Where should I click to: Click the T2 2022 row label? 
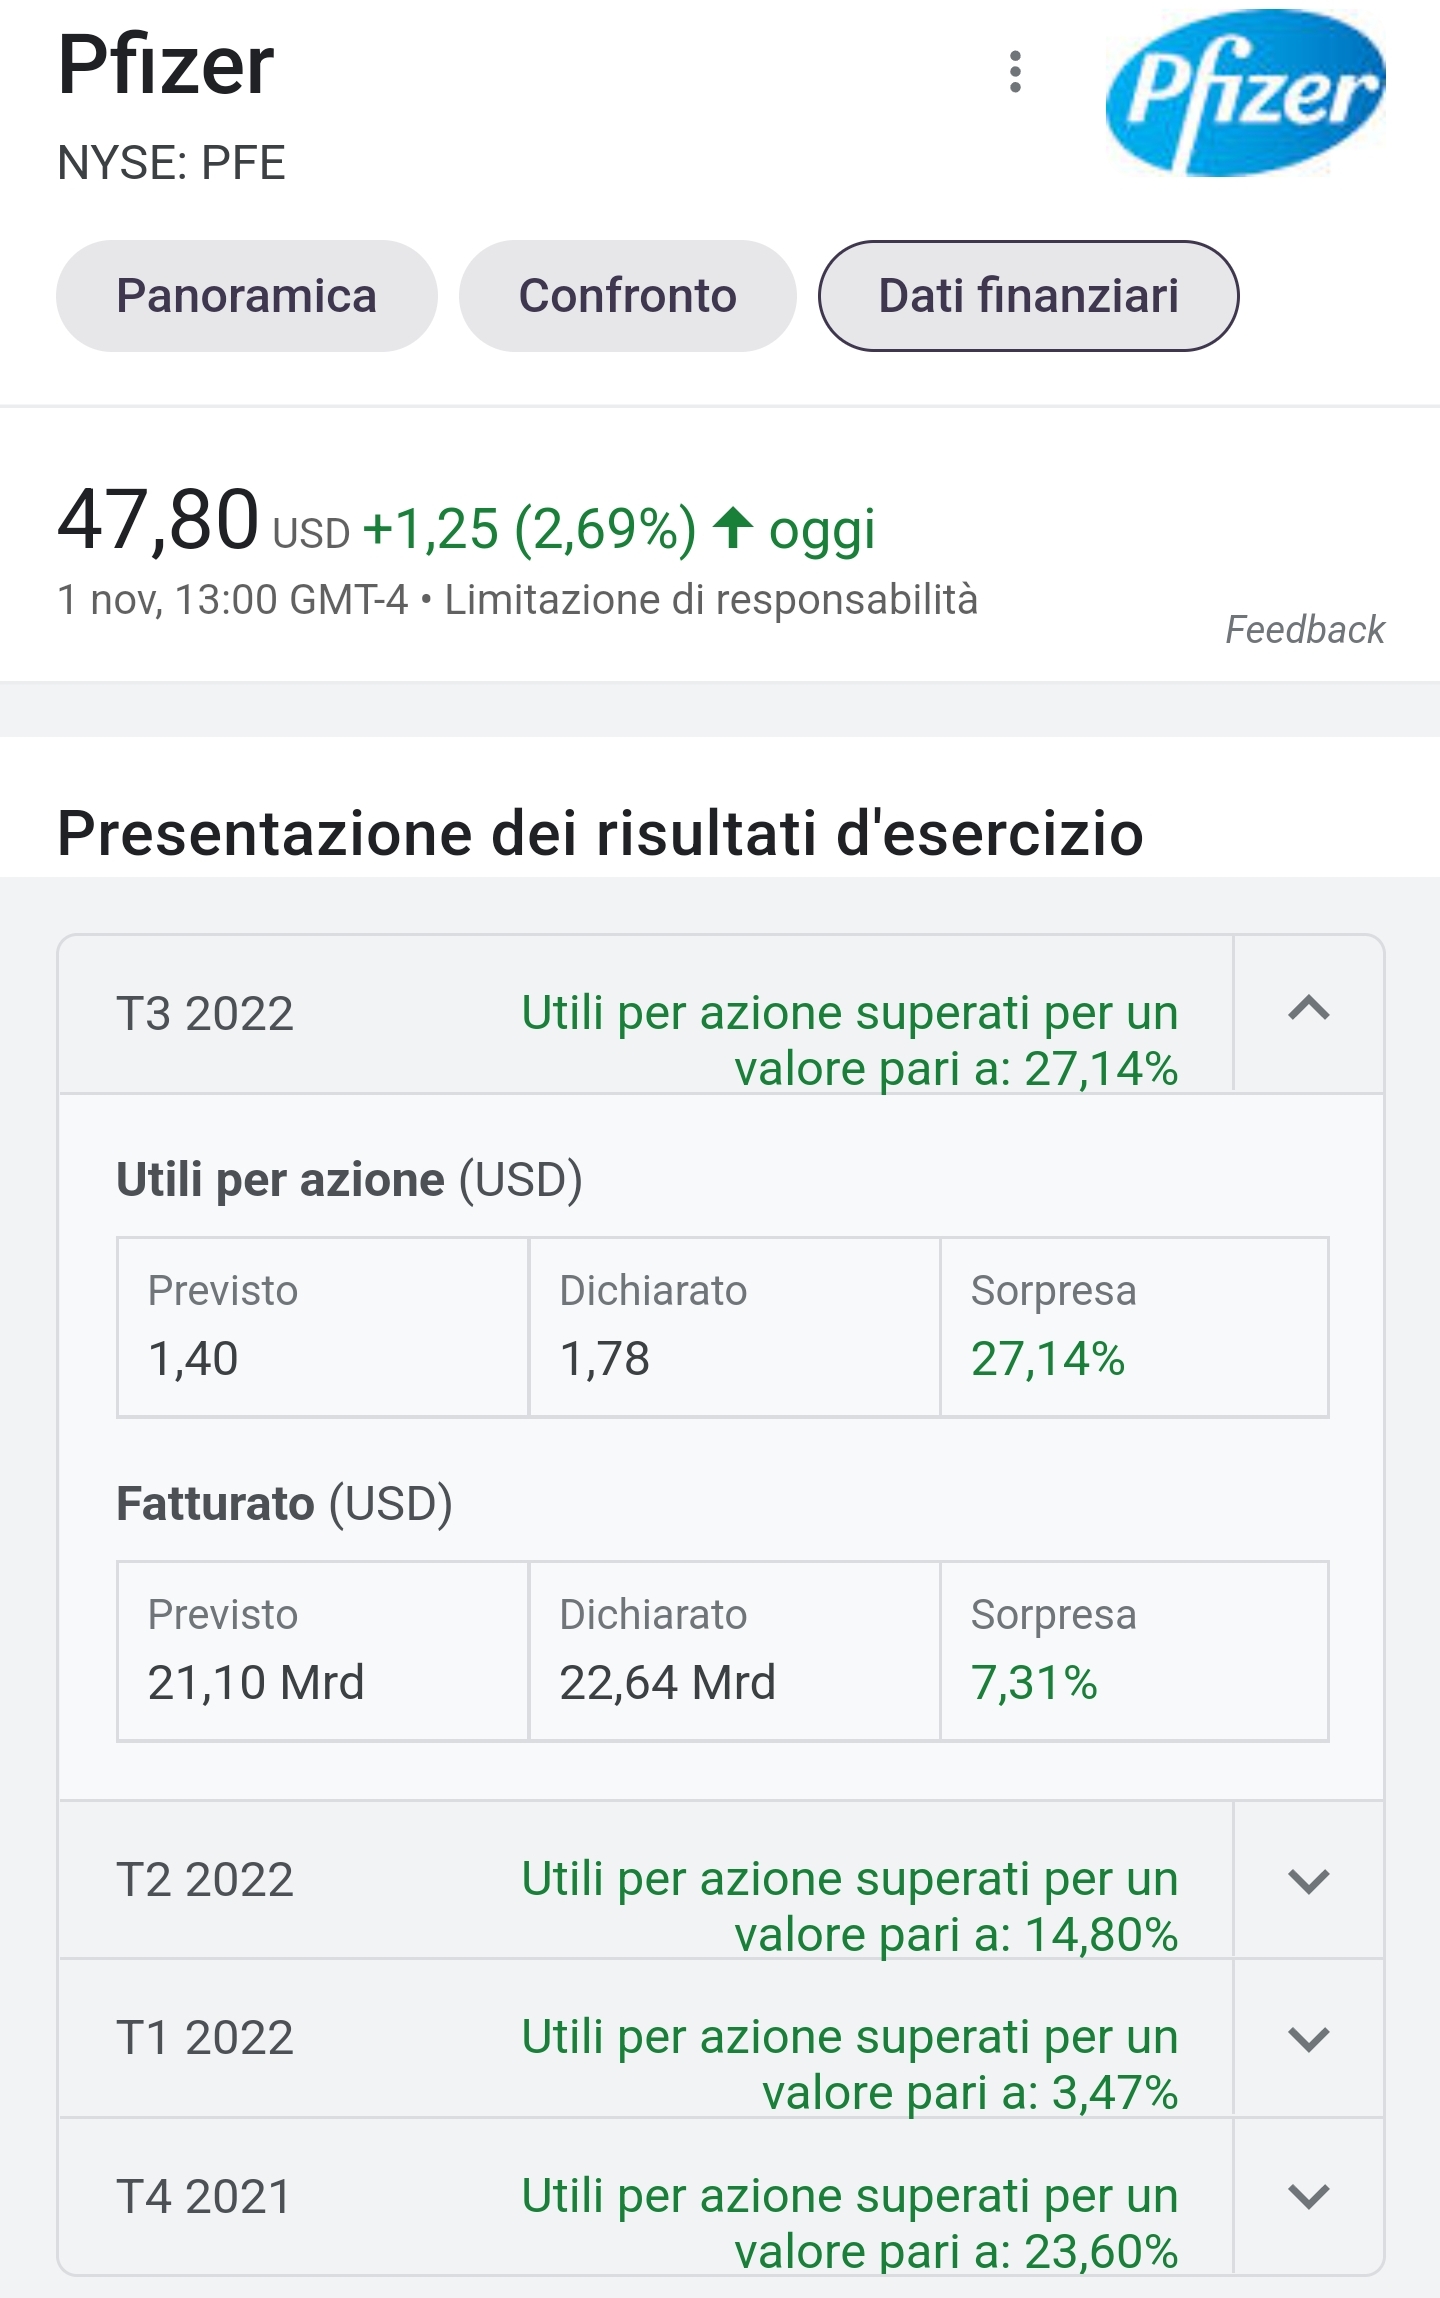point(205,1880)
